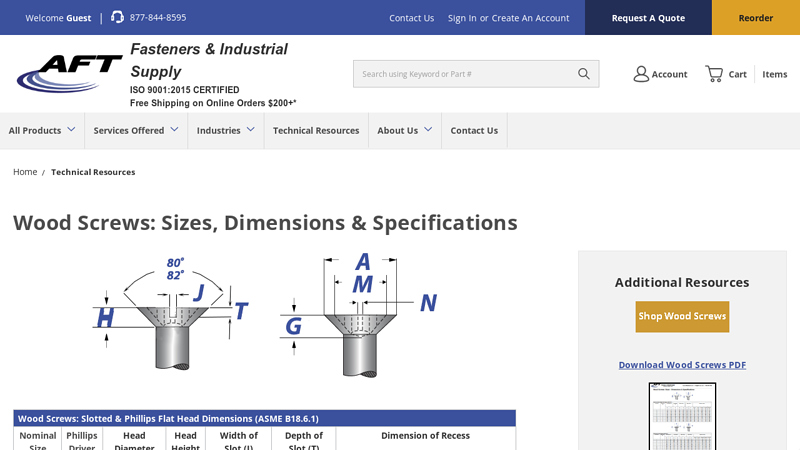Call phone number 877-844-8595

[158, 17]
